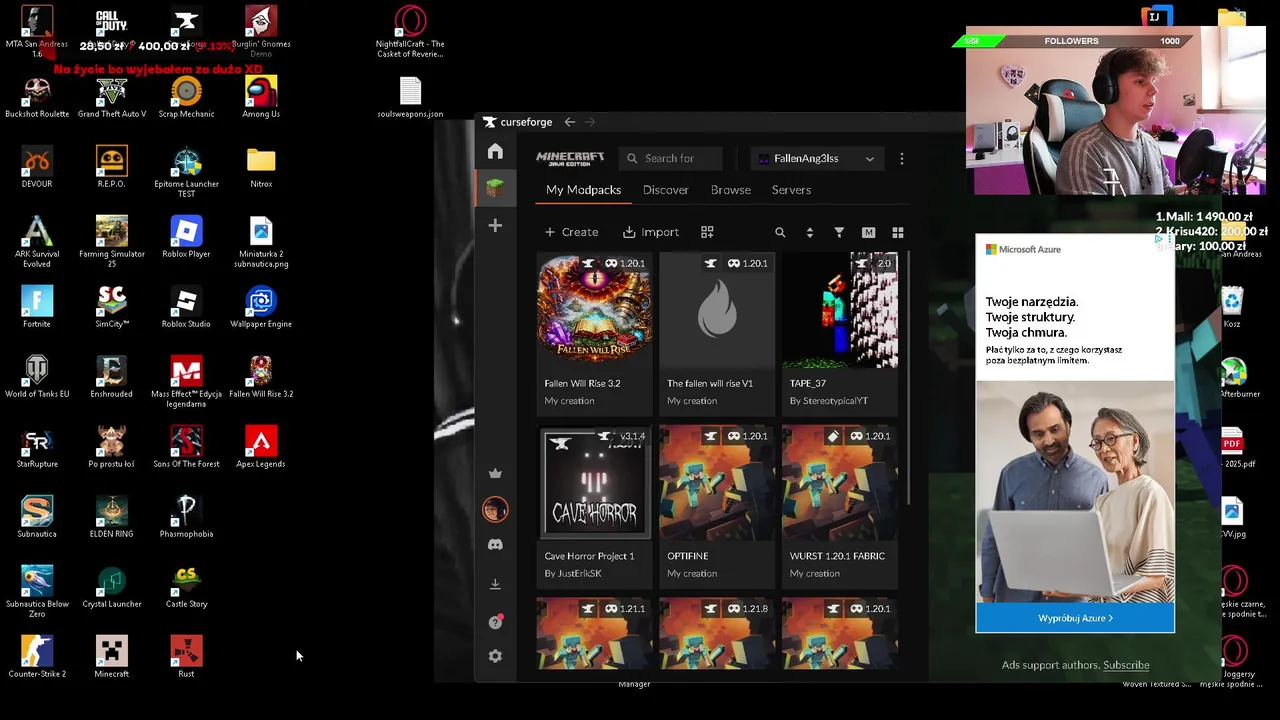This screenshot has width=1280, height=720.
Task: Open Fallen Will Rise 3.2 modpack thumbnail
Action: click(x=594, y=310)
